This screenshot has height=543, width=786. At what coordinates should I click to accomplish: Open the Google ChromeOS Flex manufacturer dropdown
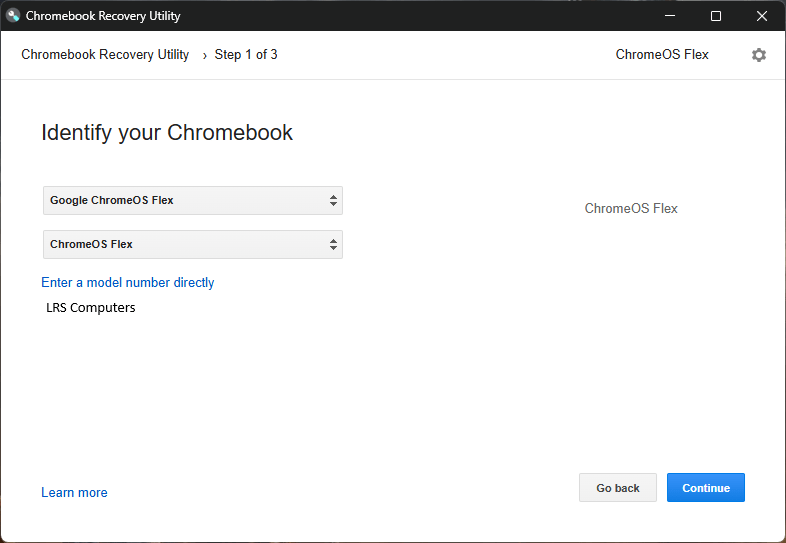192,200
